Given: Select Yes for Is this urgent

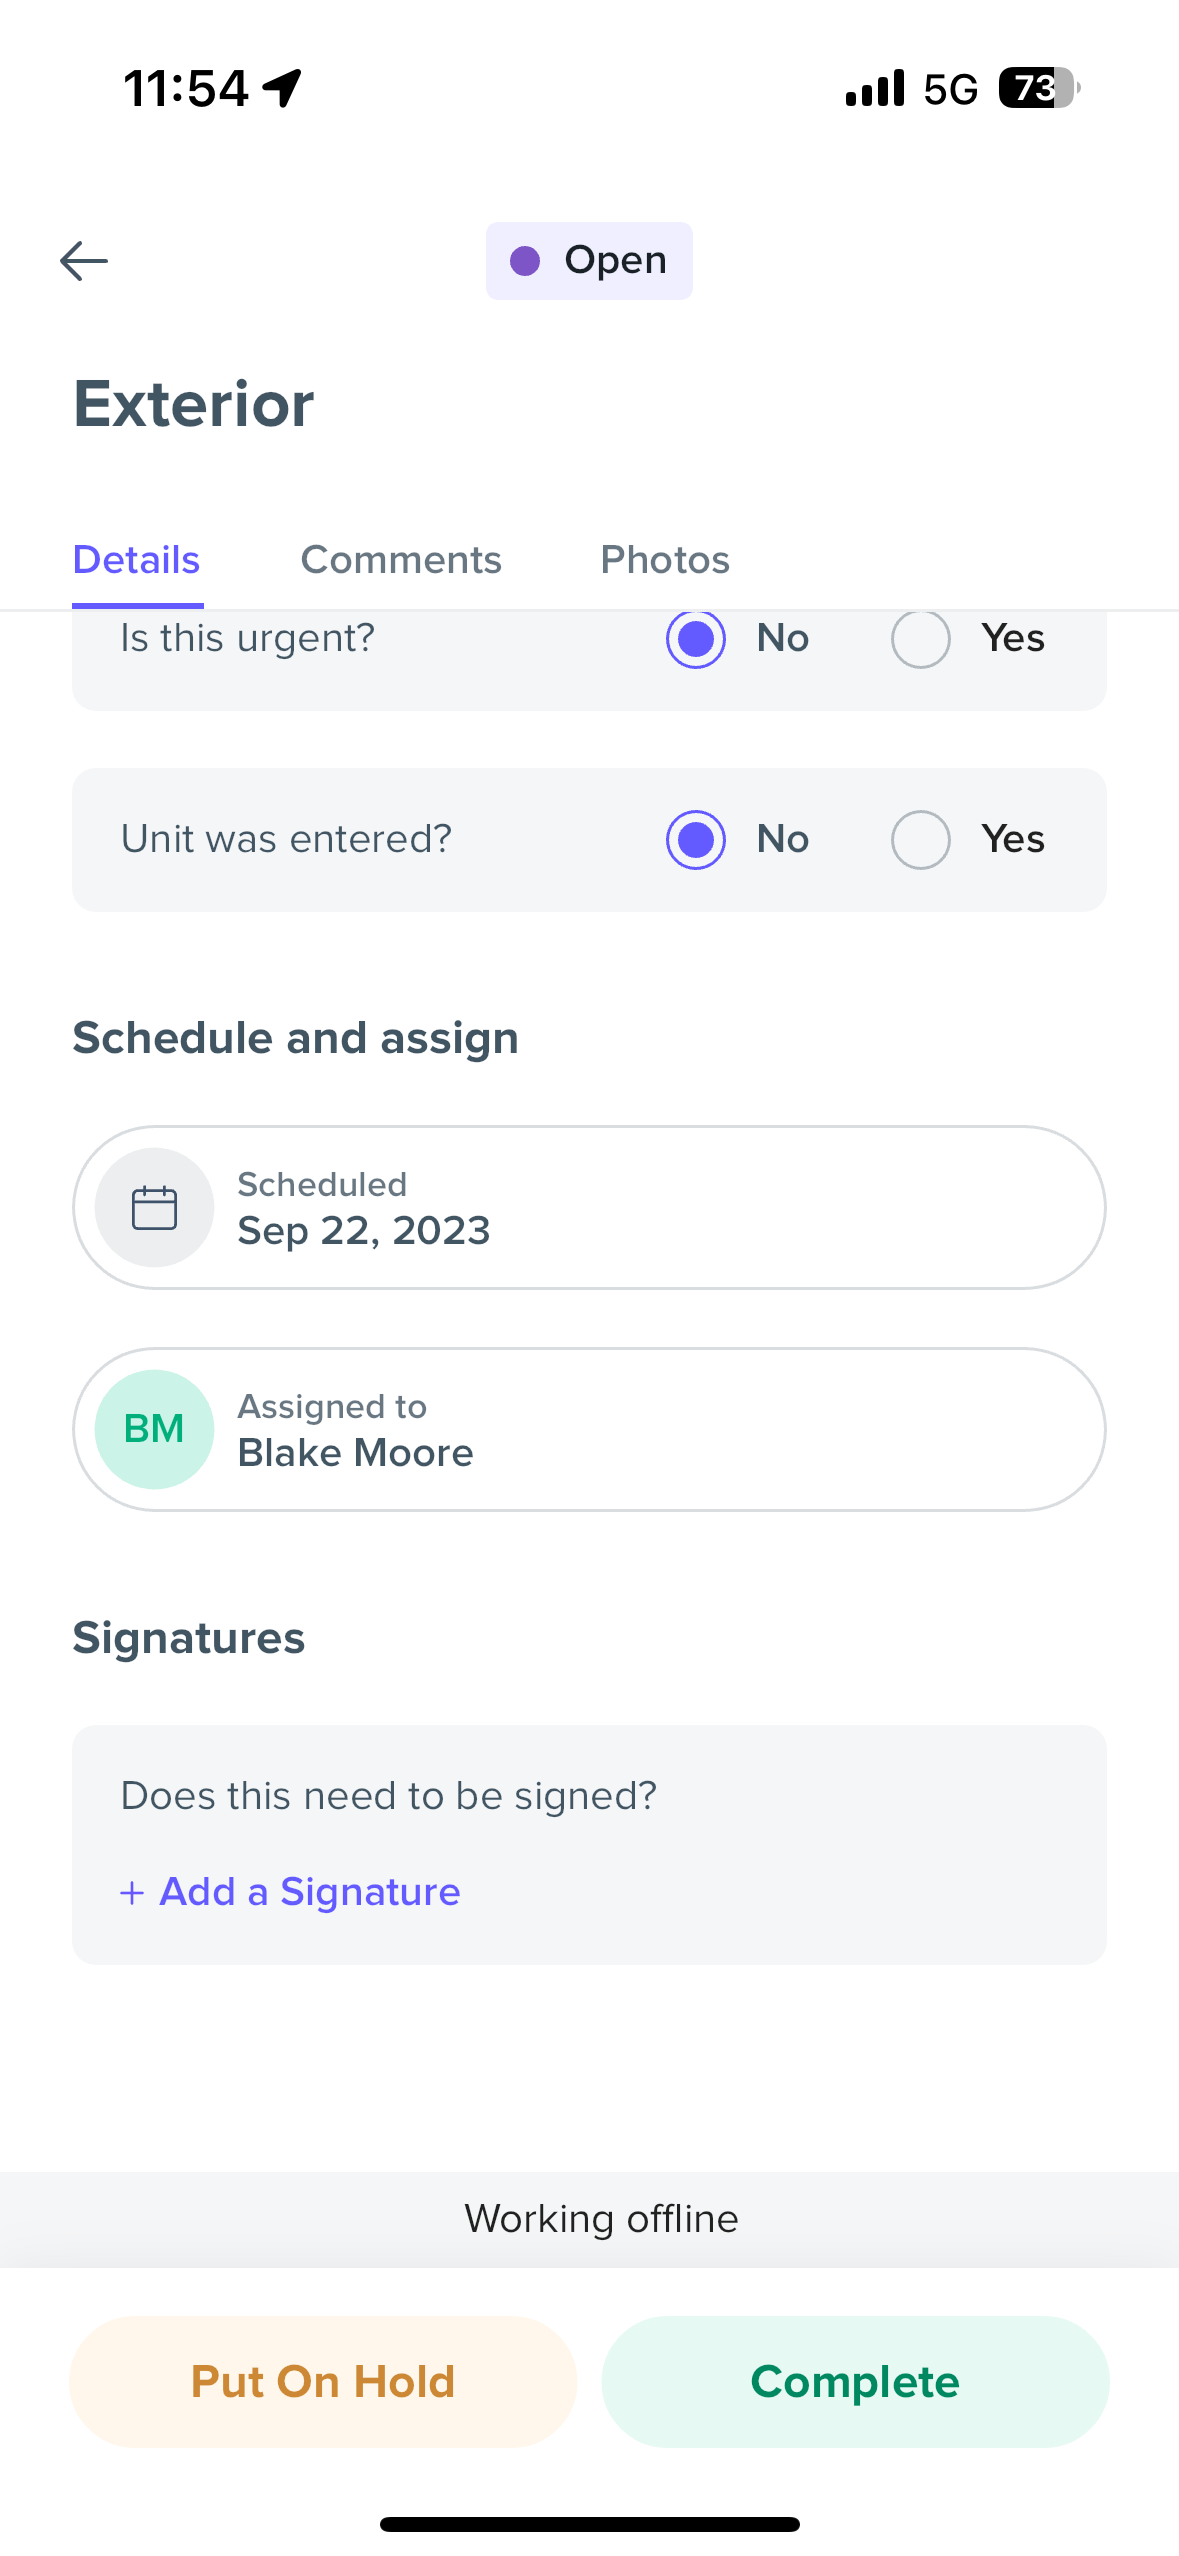Looking at the screenshot, I should pos(921,638).
